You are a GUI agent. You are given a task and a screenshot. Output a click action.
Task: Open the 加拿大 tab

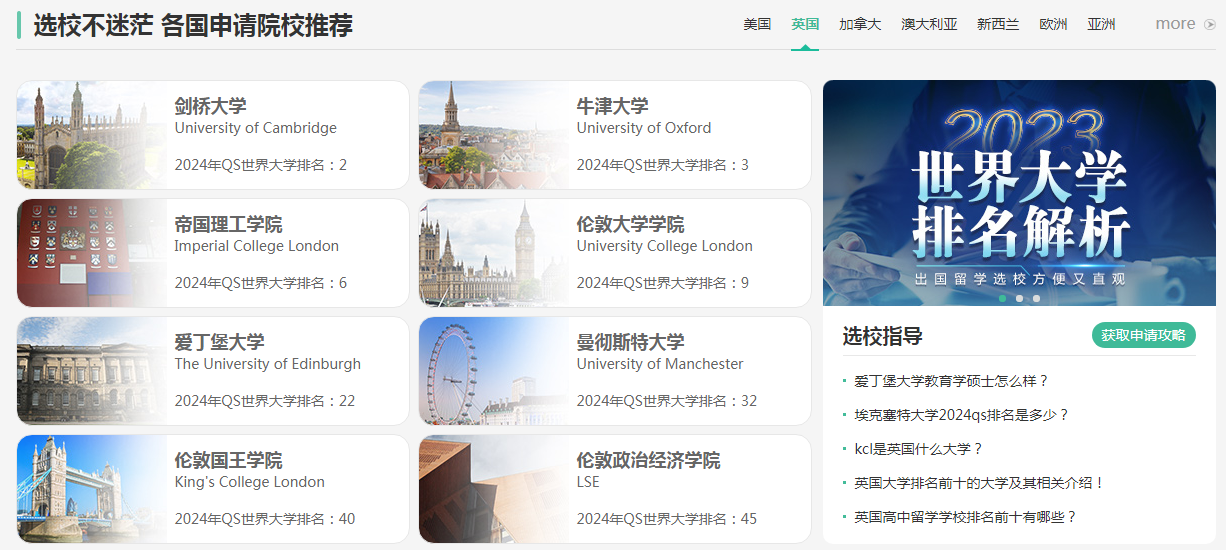coord(860,24)
